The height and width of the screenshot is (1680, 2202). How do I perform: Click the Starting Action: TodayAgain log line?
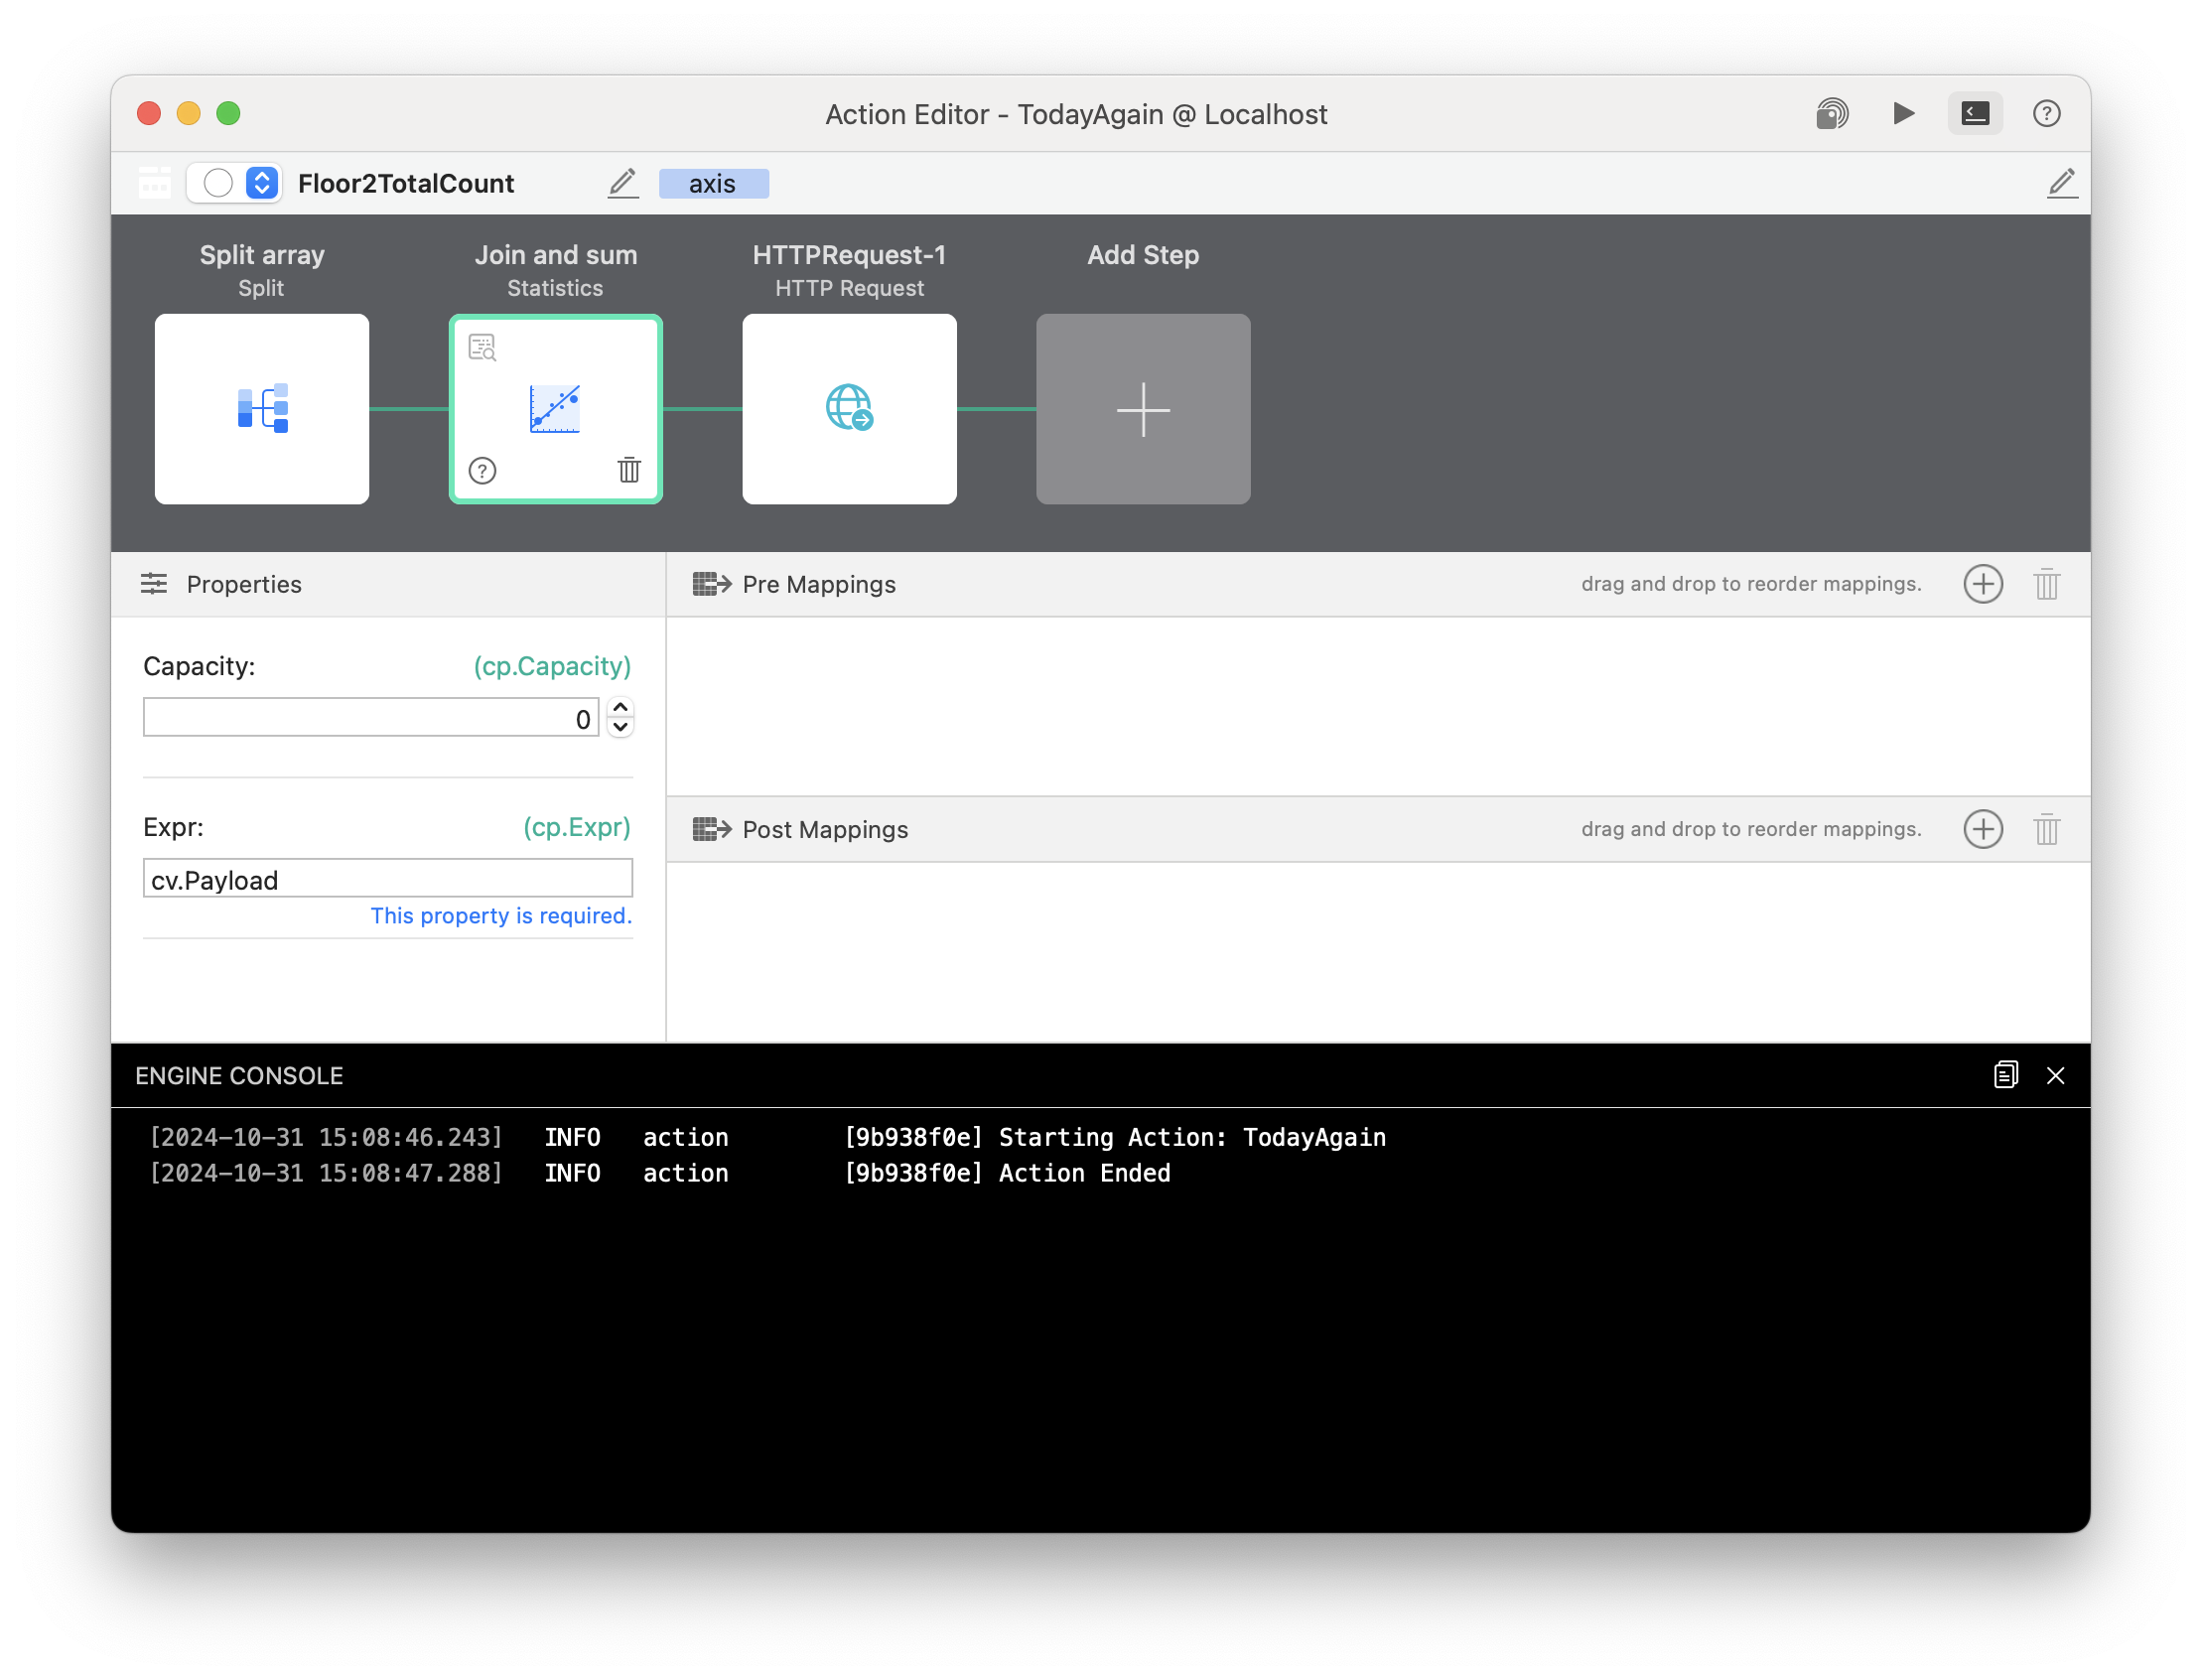tap(768, 1138)
